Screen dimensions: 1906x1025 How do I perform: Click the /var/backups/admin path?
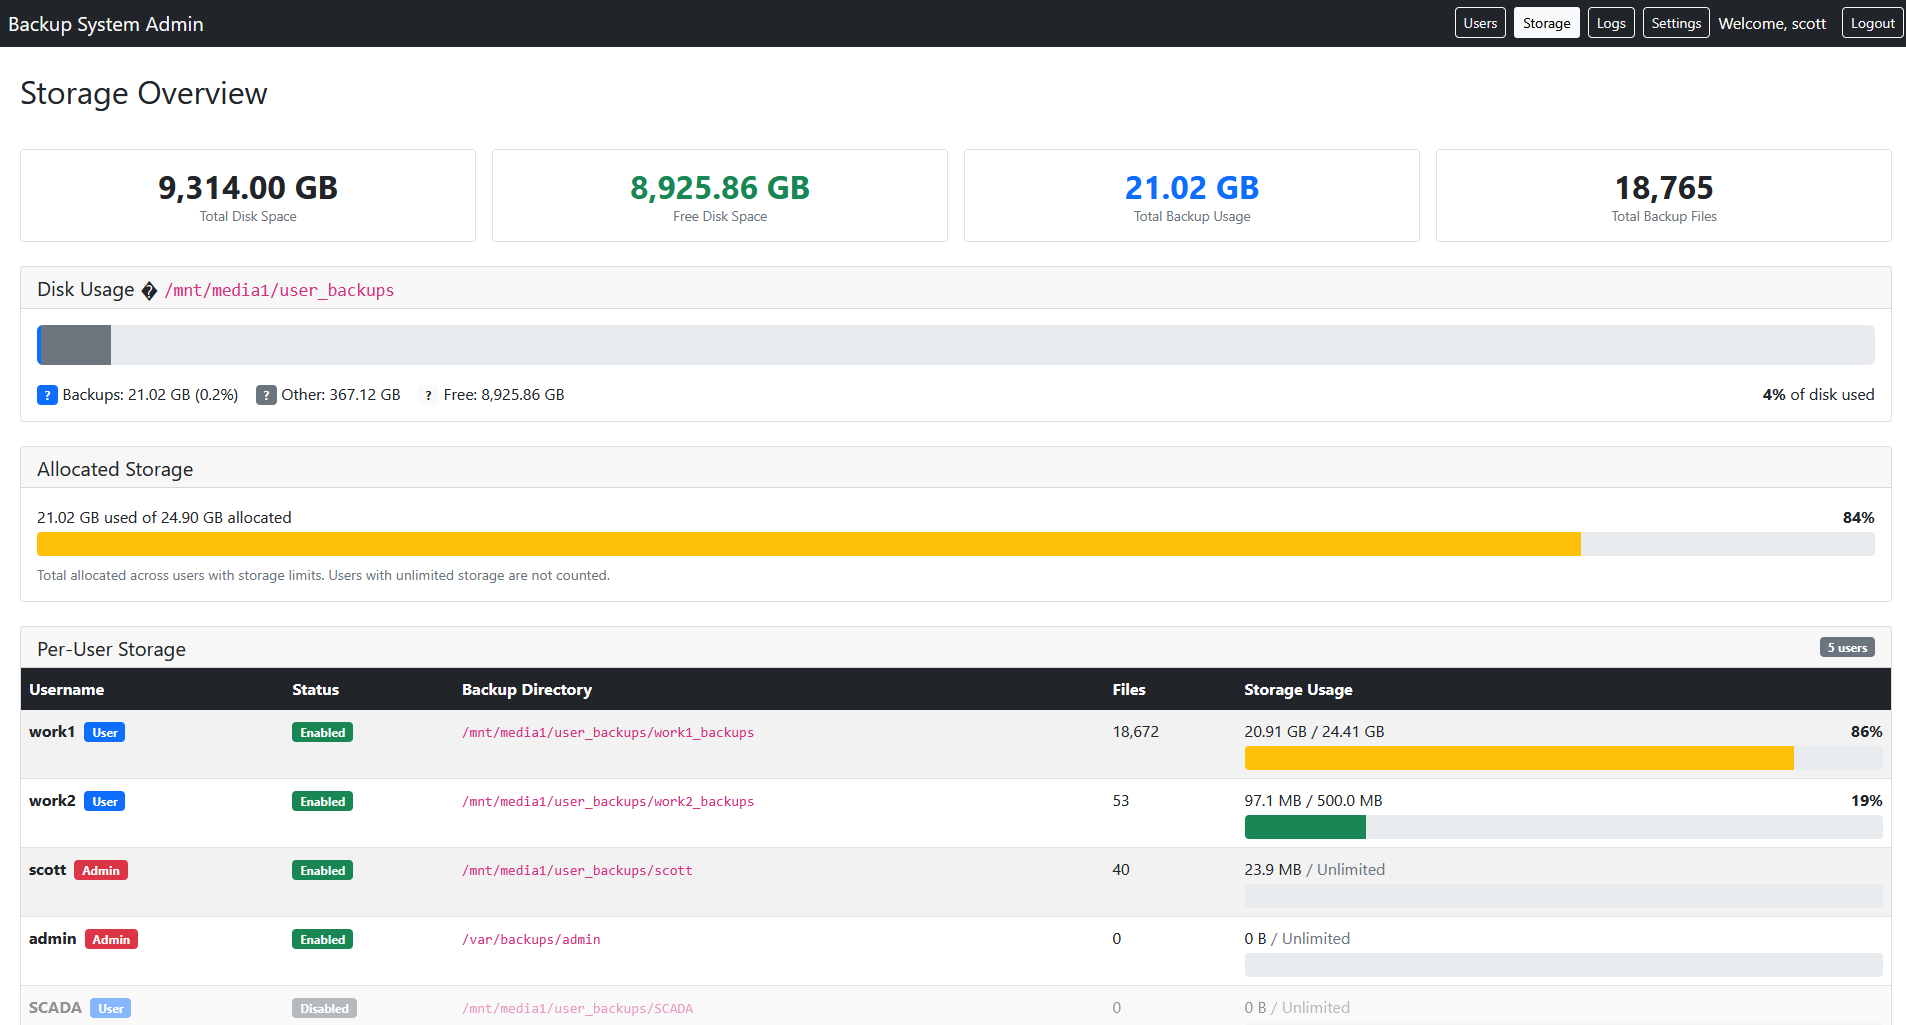(x=531, y=940)
